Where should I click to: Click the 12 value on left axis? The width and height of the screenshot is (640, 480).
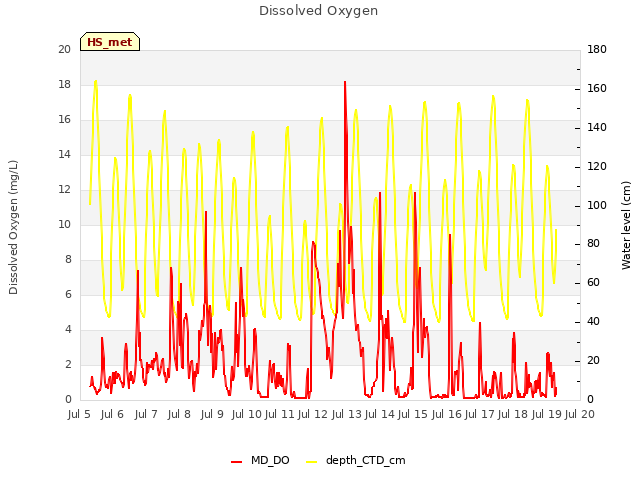64,189
